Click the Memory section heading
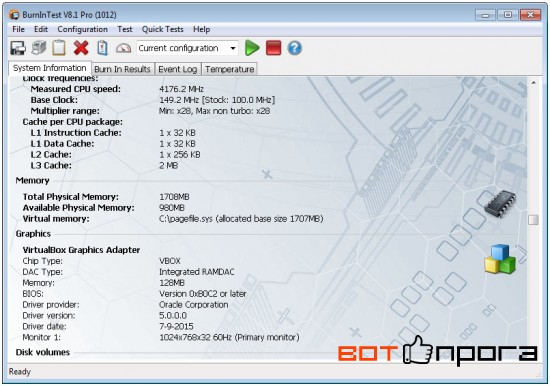Image resolution: width=550 pixels, height=386 pixels. click(x=32, y=181)
